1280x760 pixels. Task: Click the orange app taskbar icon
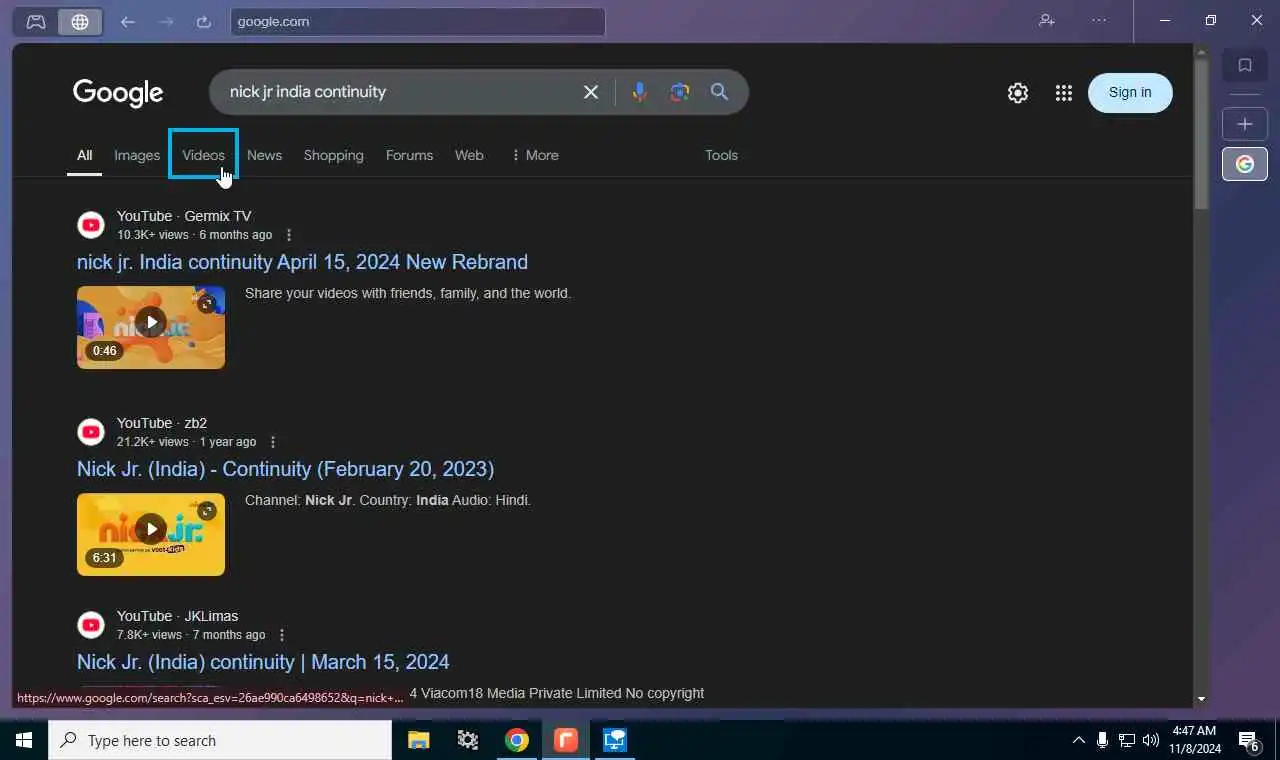coord(566,740)
